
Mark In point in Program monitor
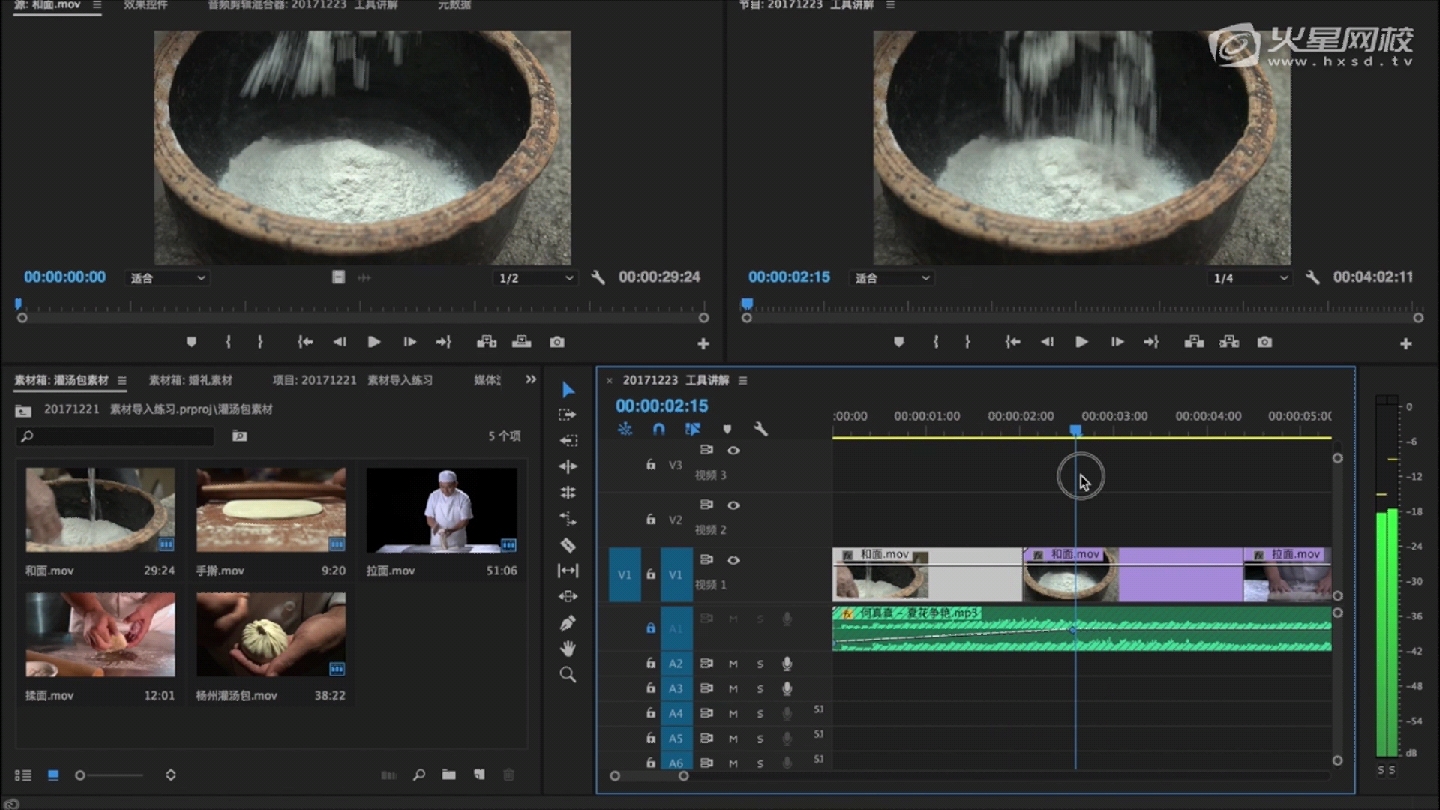tap(936, 342)
